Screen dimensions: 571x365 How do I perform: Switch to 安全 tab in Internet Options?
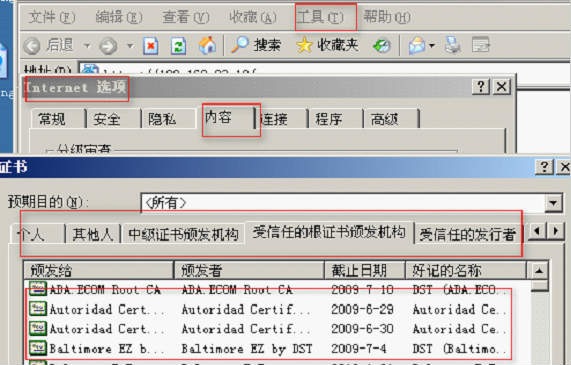pyautogui.click(x=114, y=118)
